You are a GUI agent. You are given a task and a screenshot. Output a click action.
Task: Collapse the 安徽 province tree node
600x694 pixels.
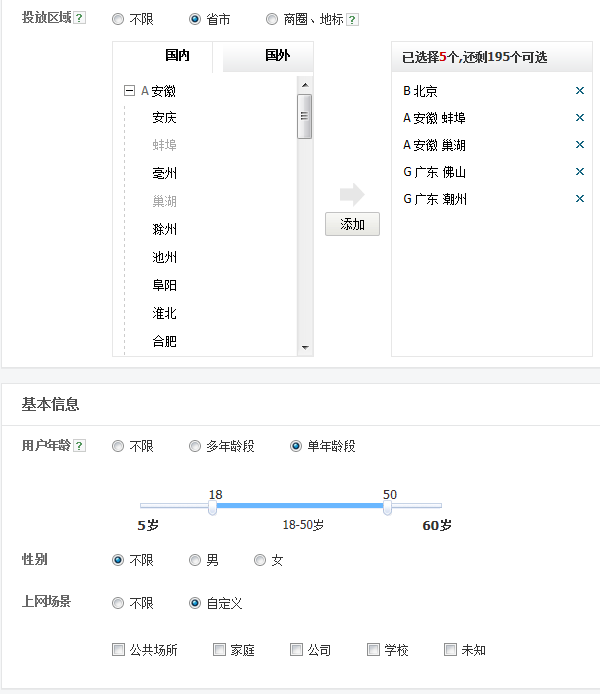pos(128,91)
